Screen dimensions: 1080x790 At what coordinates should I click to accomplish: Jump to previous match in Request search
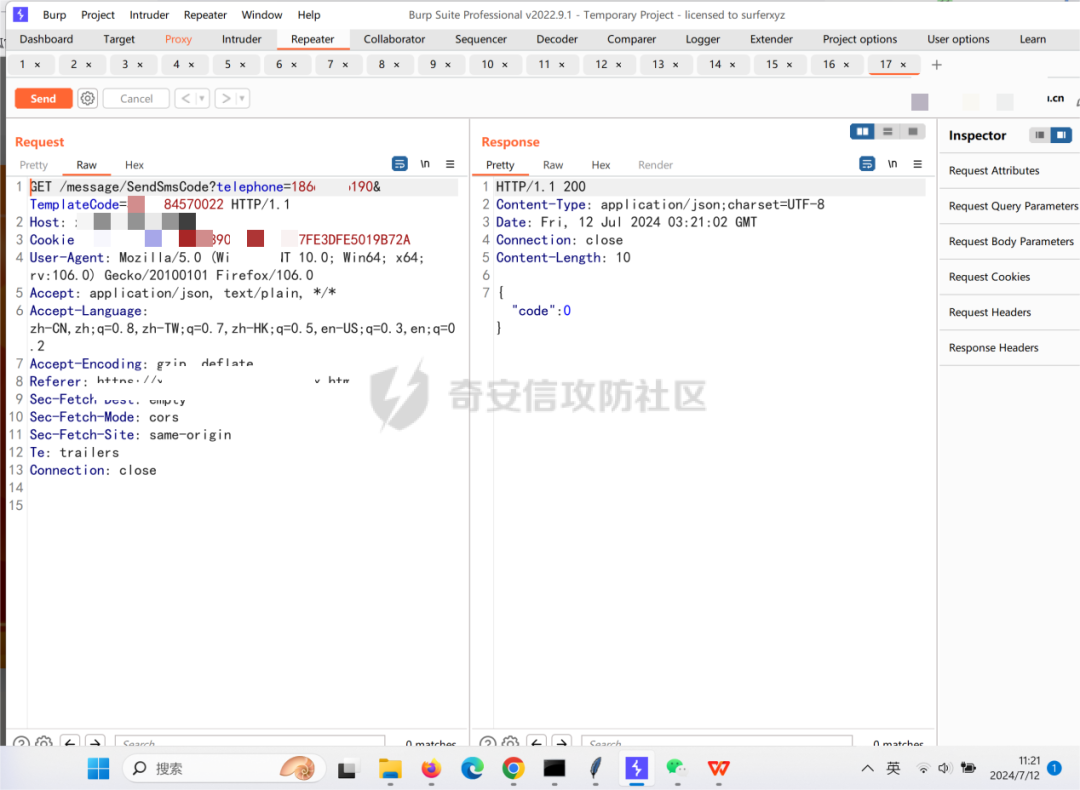point(70,743)
